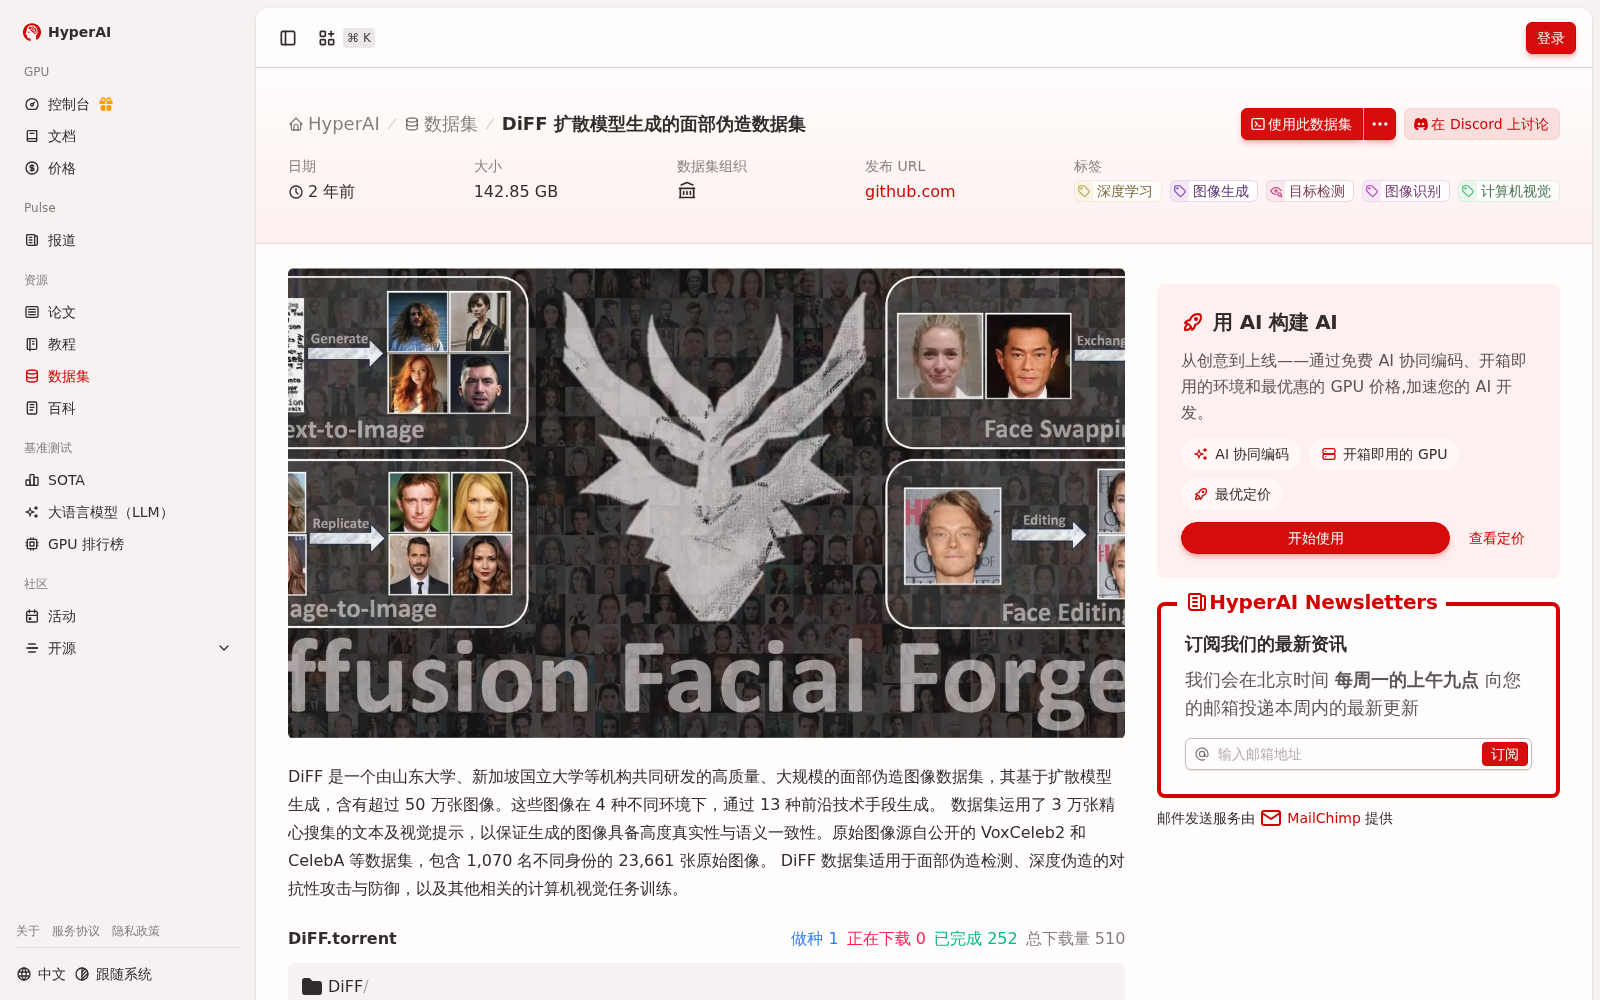Click the 图像识别 tag
1600x1000 pixels.
pyautogui.click(x=1405, y=191)
